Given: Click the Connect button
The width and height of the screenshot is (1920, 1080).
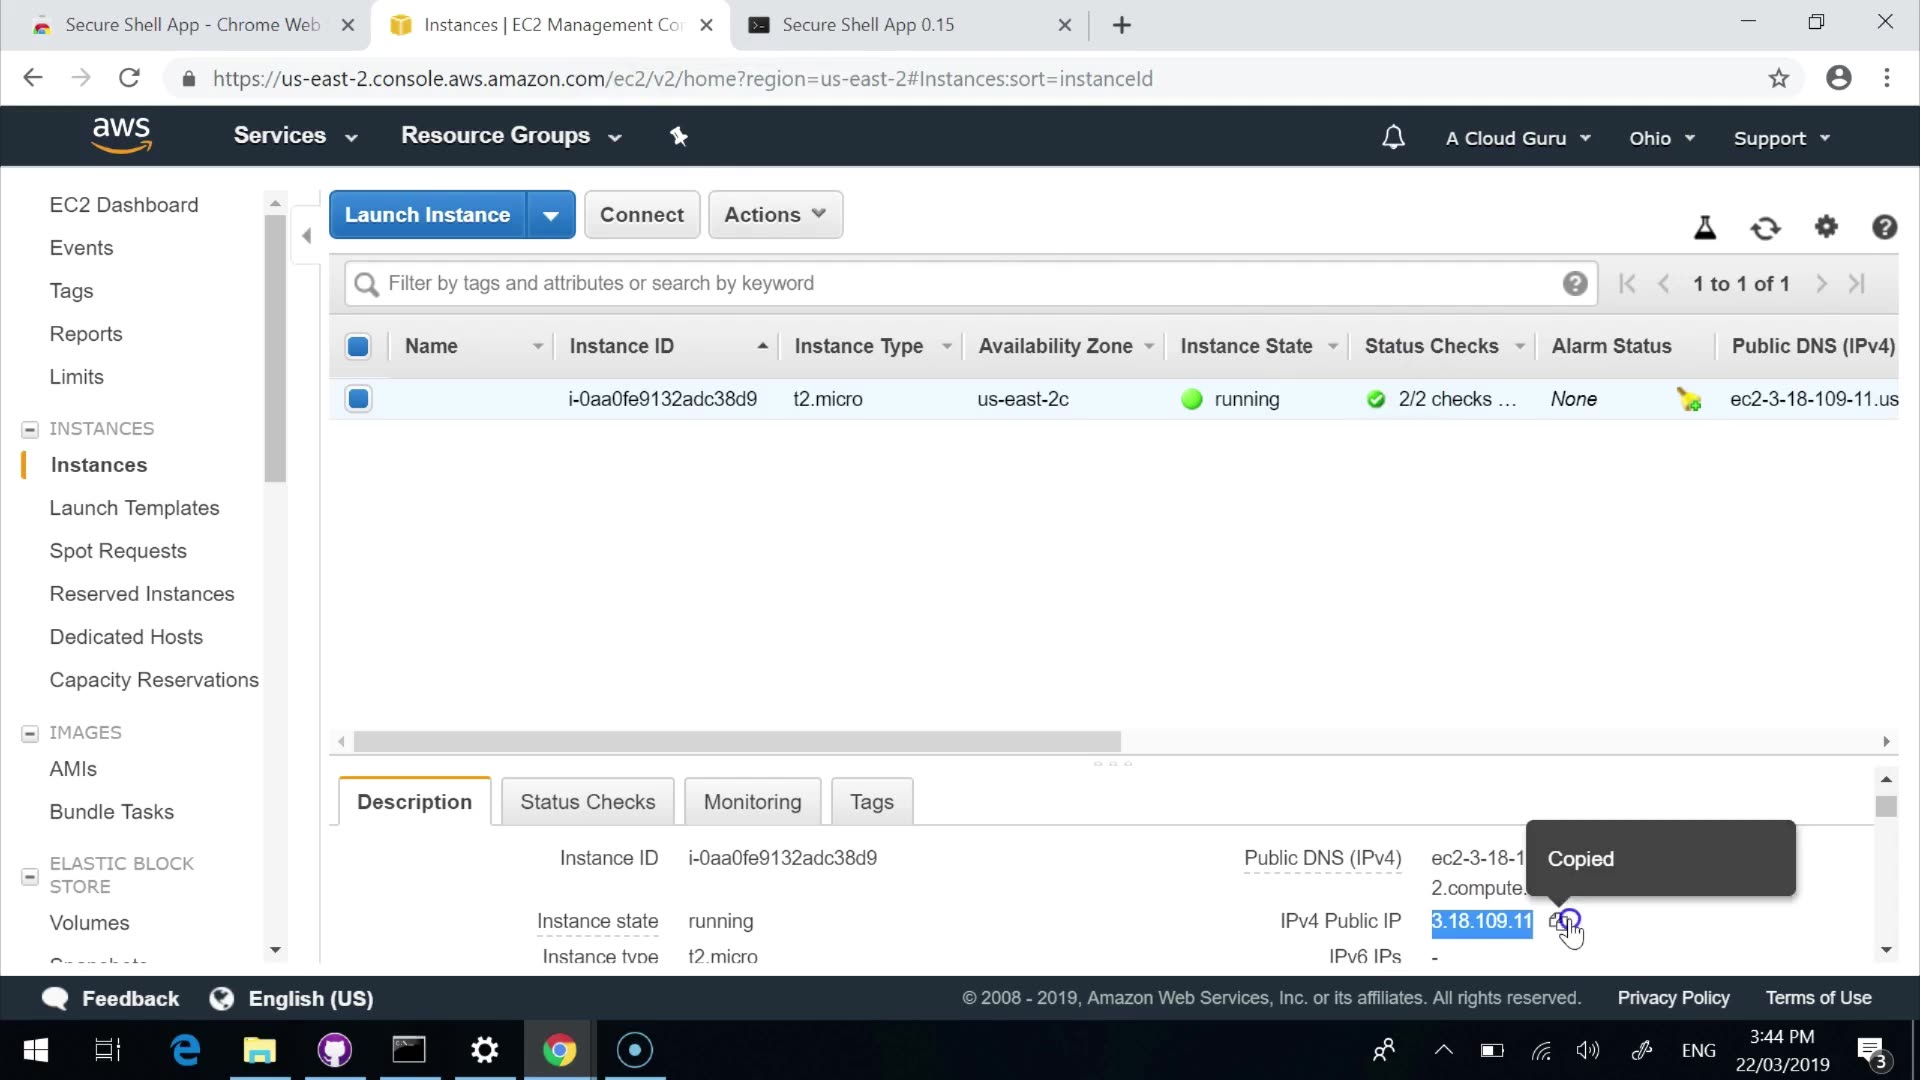Looking at the screenshot, I should pos(641,215).
